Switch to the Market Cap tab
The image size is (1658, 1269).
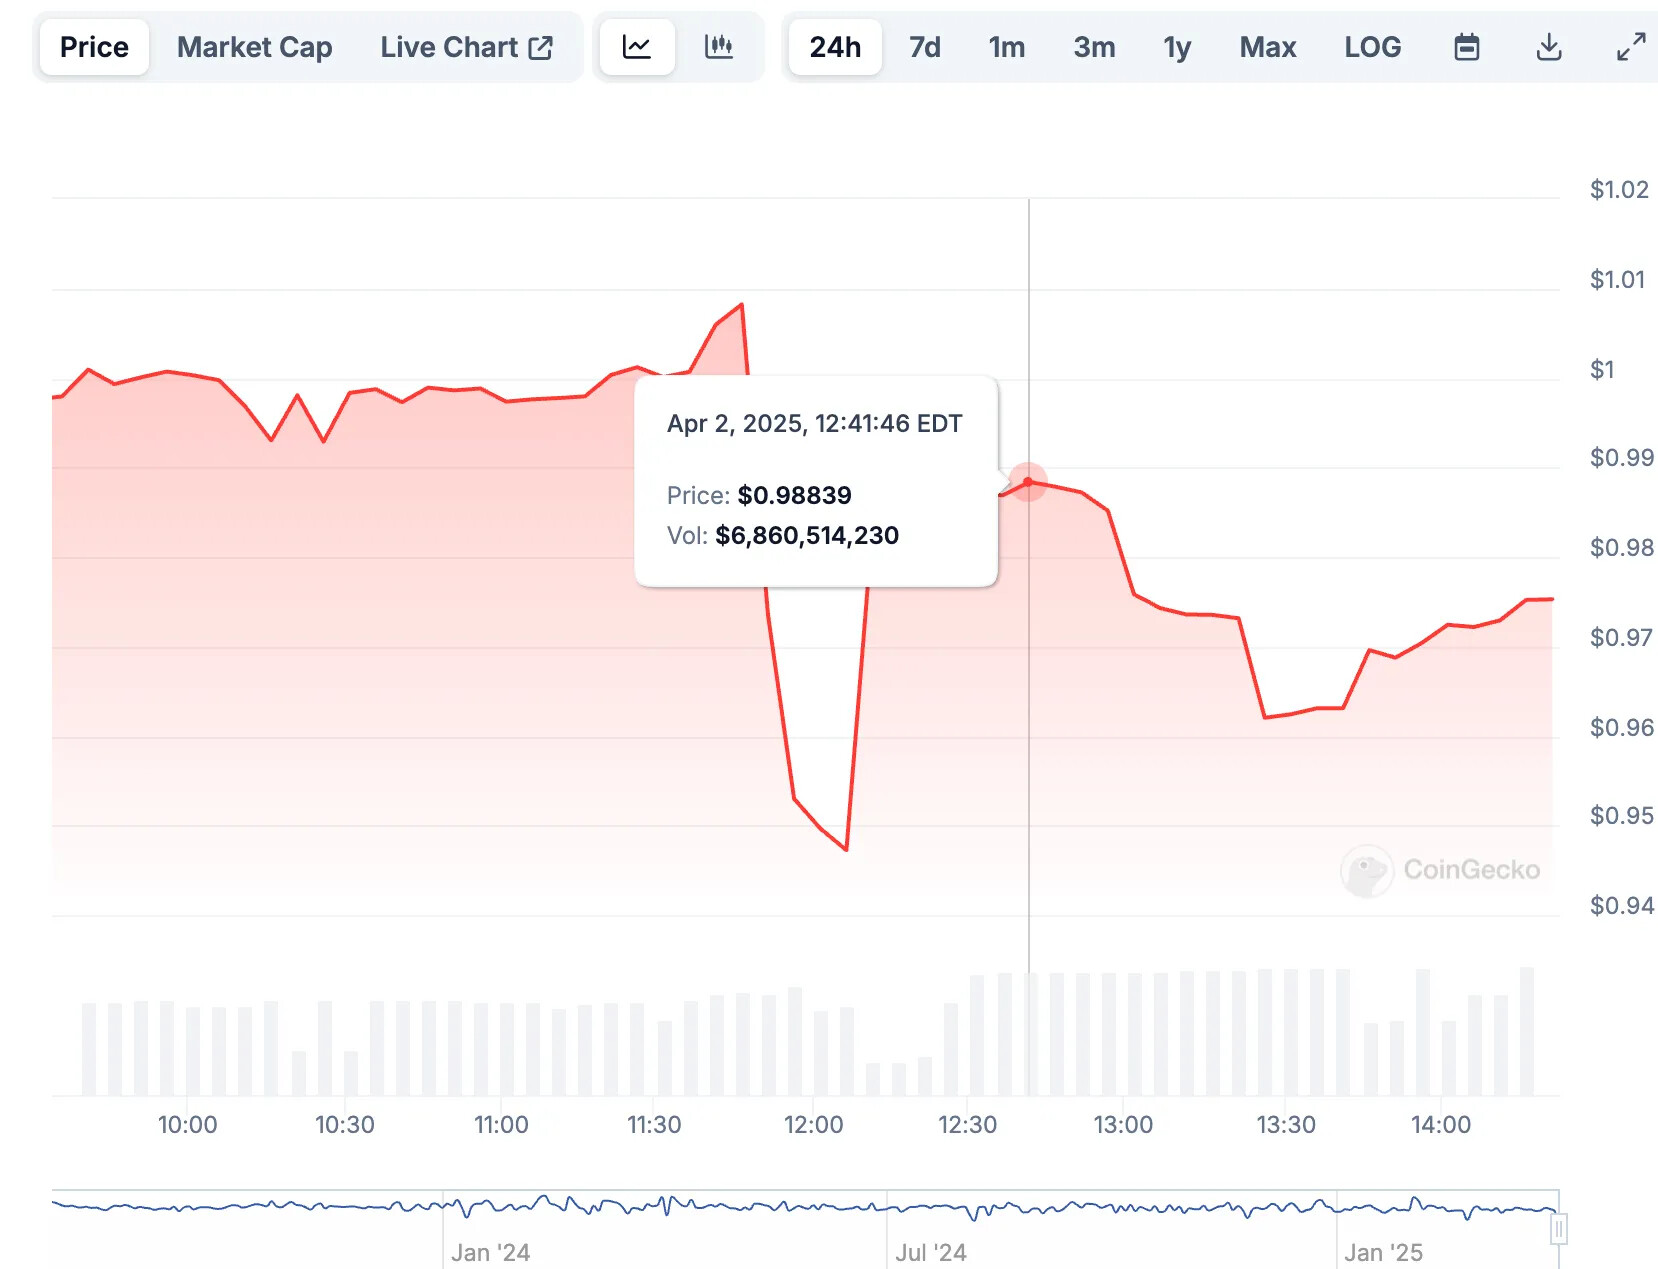[254, 47]
